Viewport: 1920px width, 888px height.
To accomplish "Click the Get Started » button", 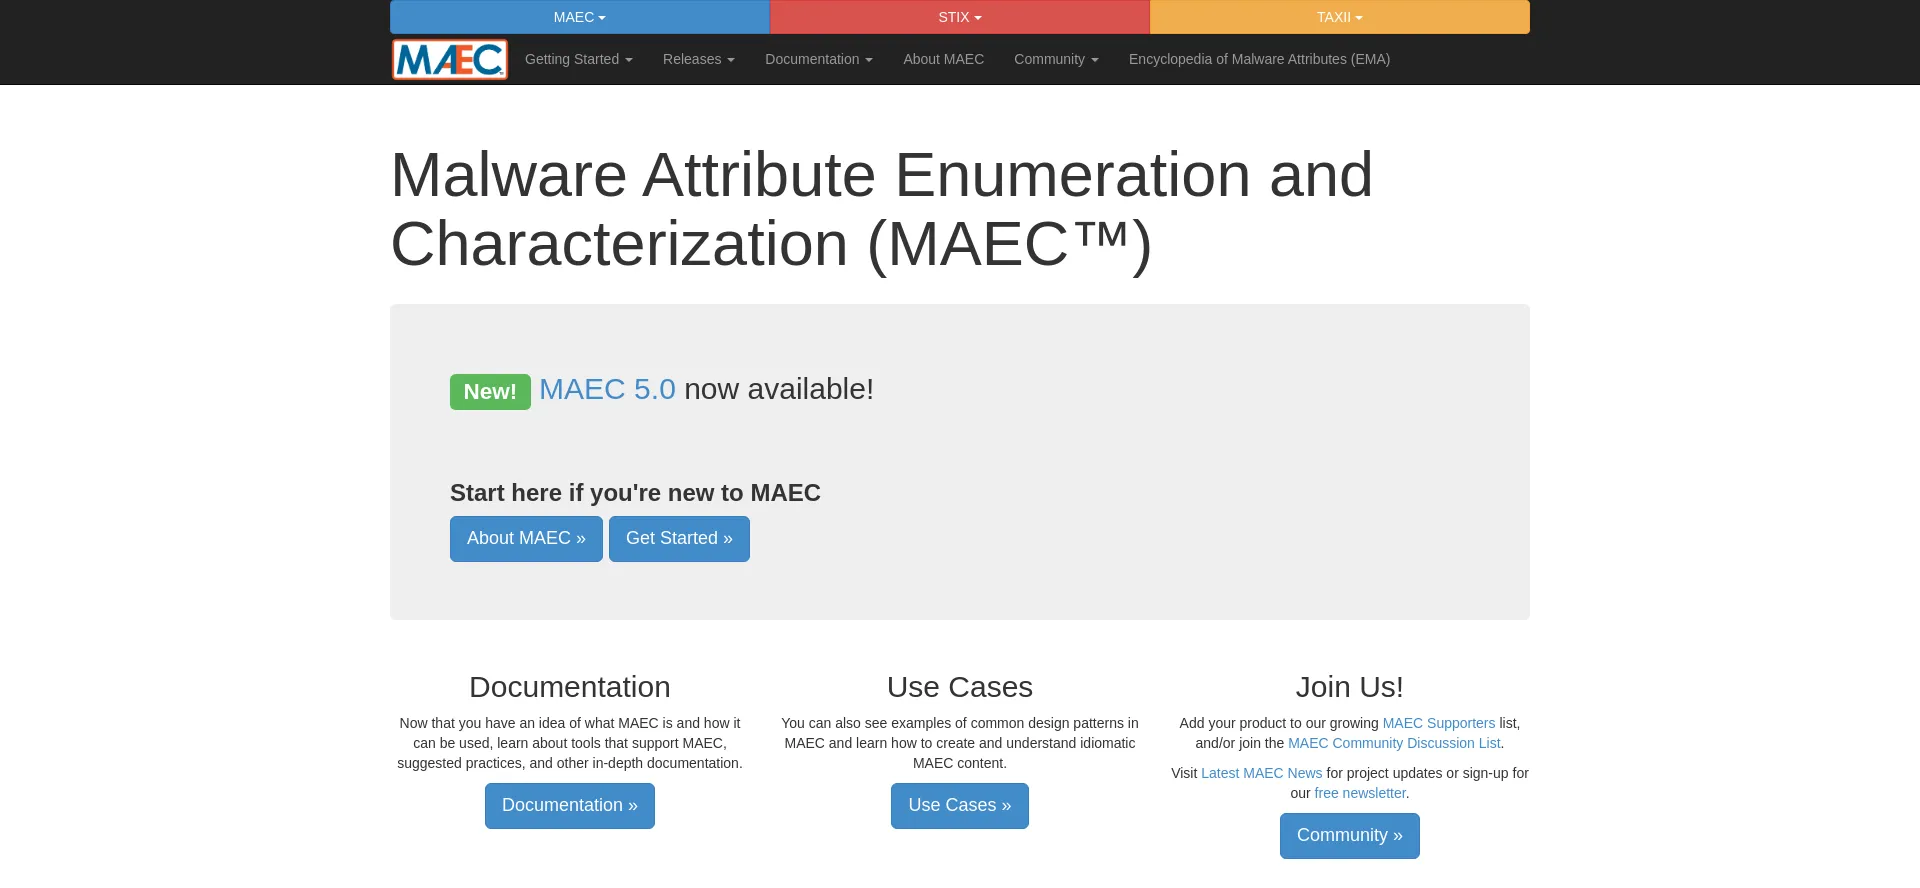I will pyautogui.click(x=679, y=539).
